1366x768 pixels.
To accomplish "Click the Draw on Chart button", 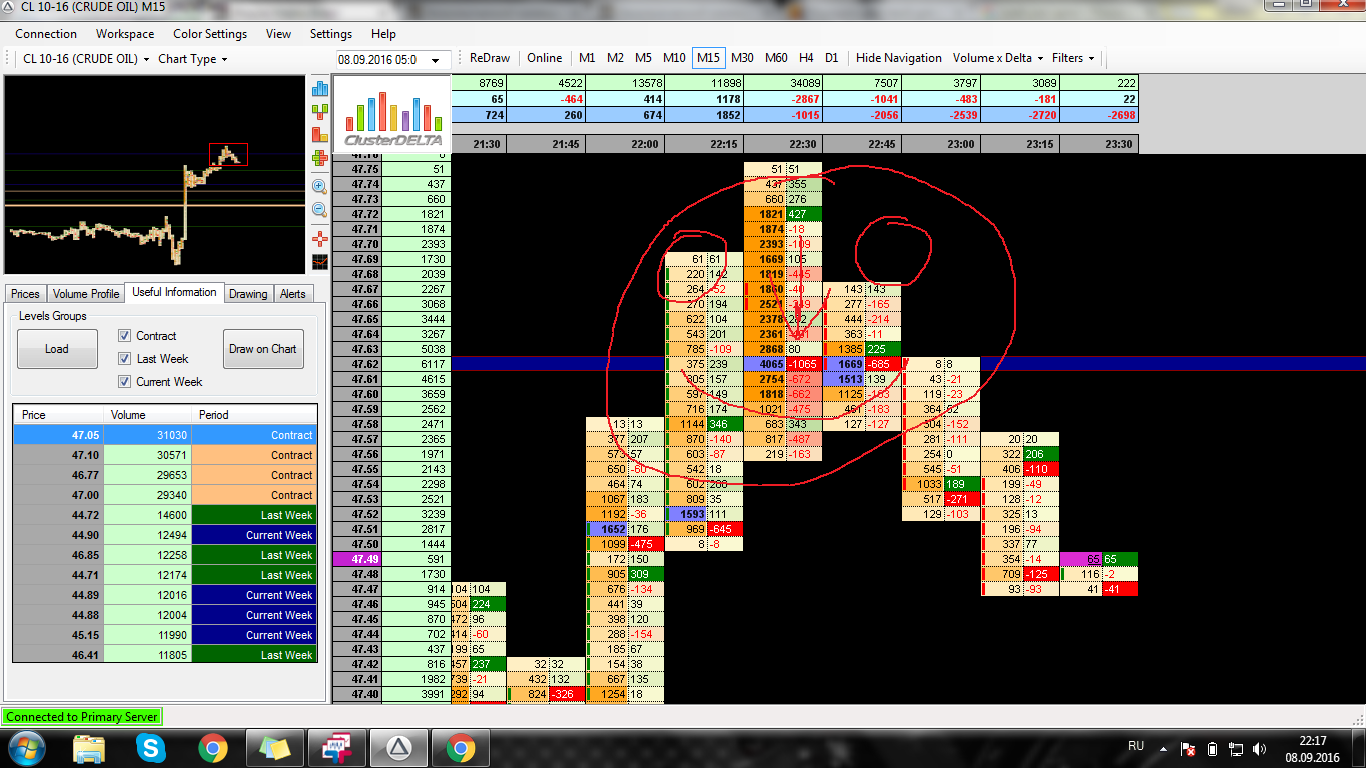I will point(263,349).
